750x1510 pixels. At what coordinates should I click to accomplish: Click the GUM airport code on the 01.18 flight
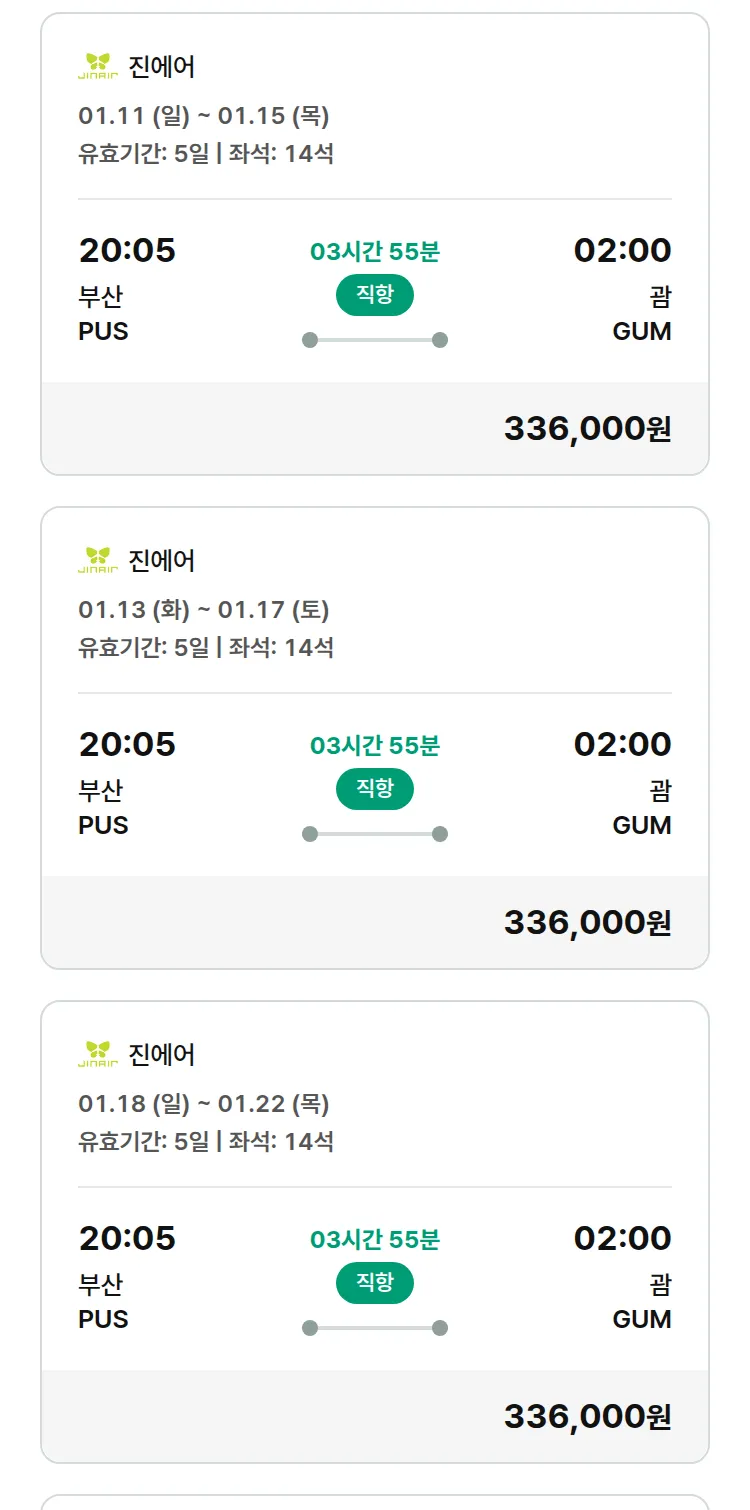pyautogui.click(x=641, y=1319)
